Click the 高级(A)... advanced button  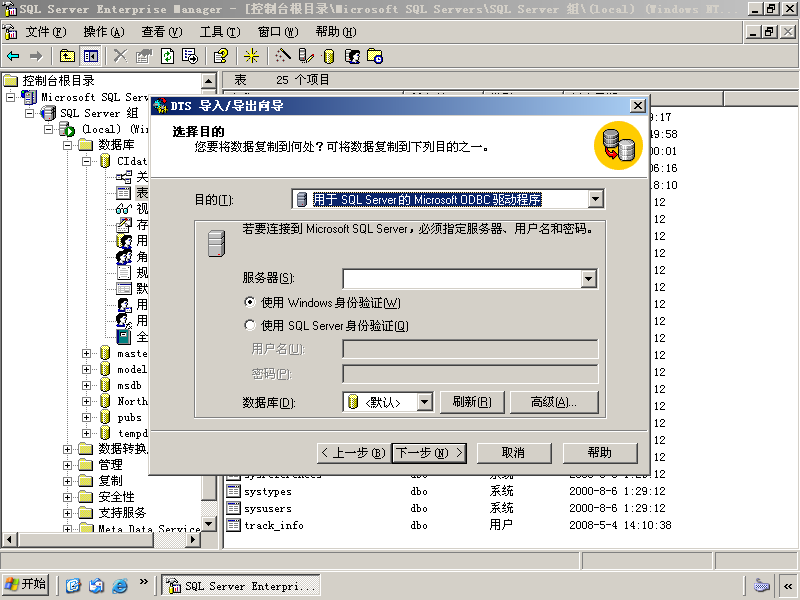[554, 402]
